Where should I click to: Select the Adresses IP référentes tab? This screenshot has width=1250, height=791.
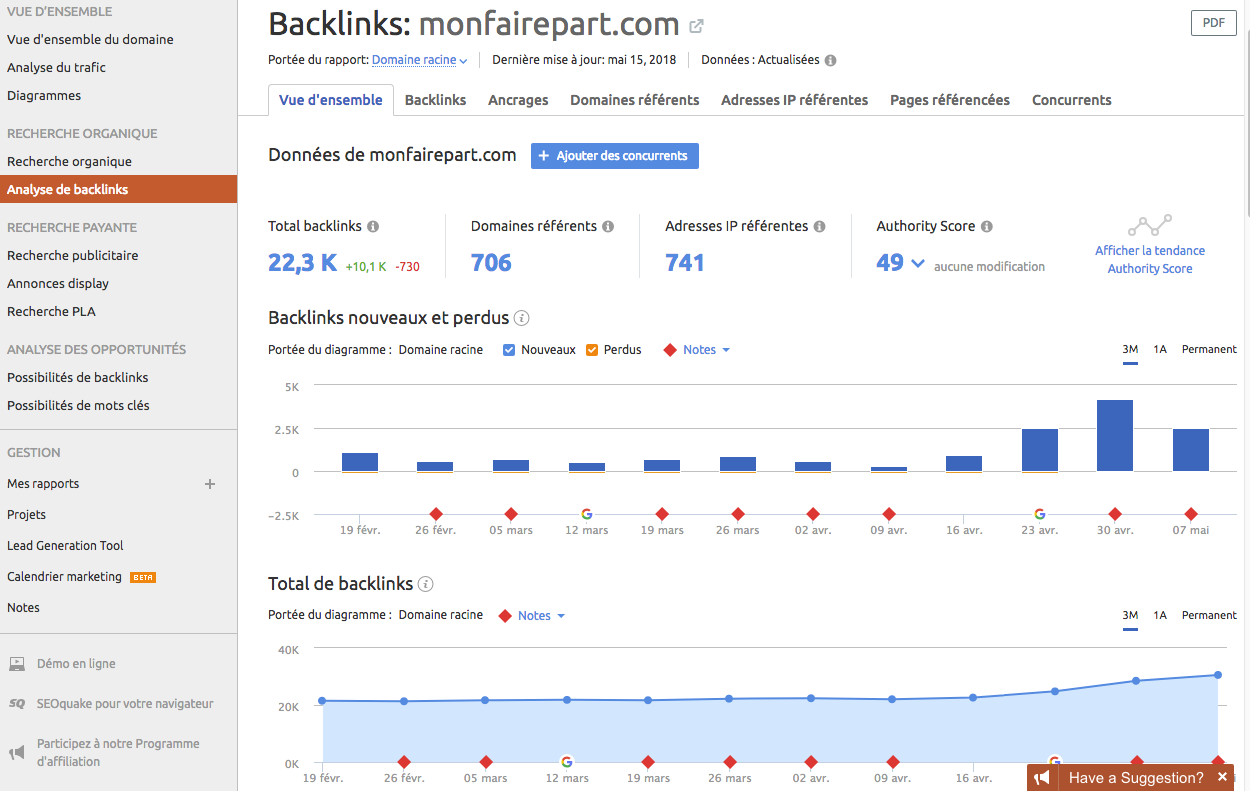click(795, 100)
